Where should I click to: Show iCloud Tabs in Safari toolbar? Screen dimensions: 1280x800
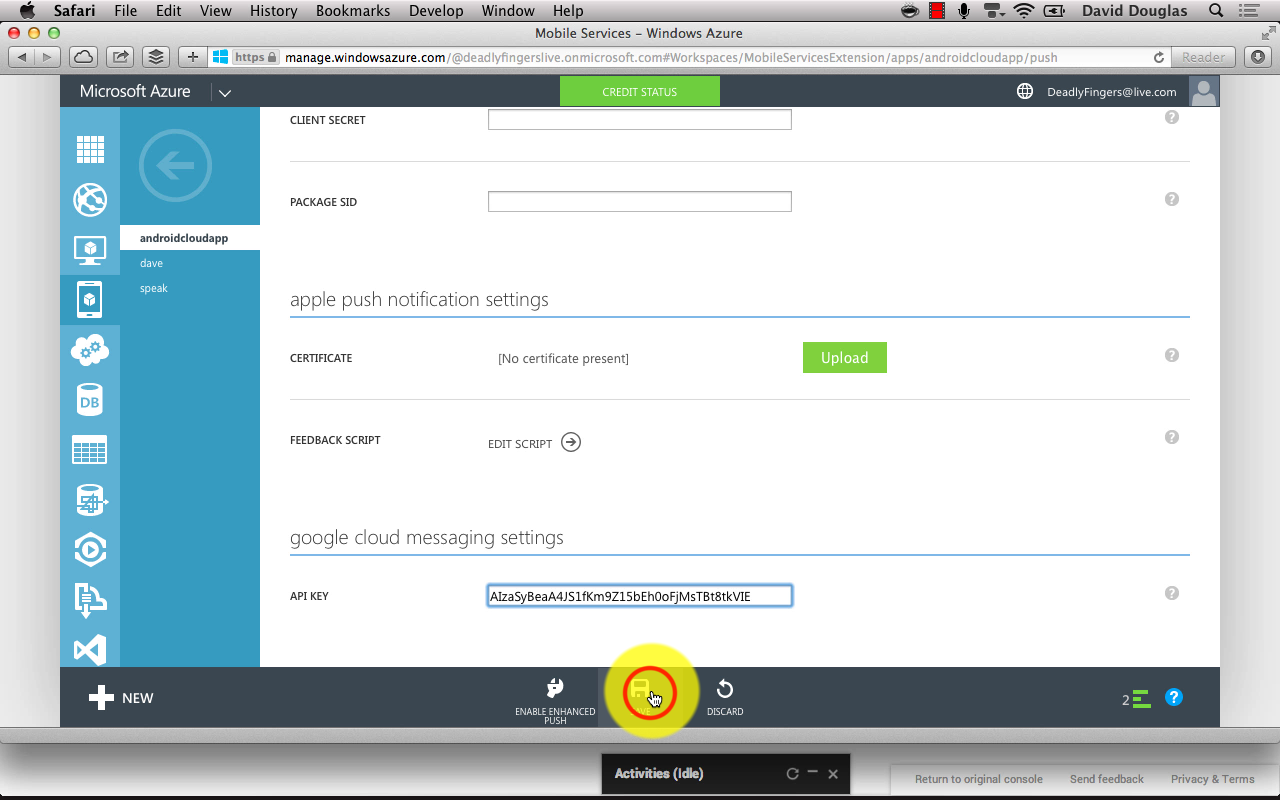pyautogui.click(x=83, y=57)
